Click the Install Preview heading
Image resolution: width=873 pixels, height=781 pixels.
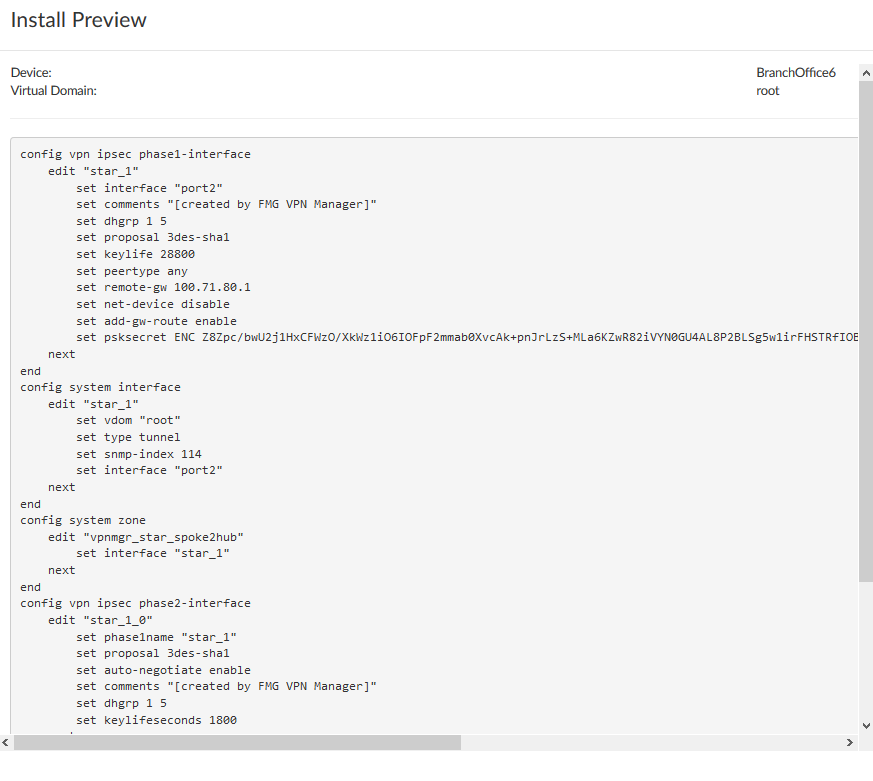point(79,20)
